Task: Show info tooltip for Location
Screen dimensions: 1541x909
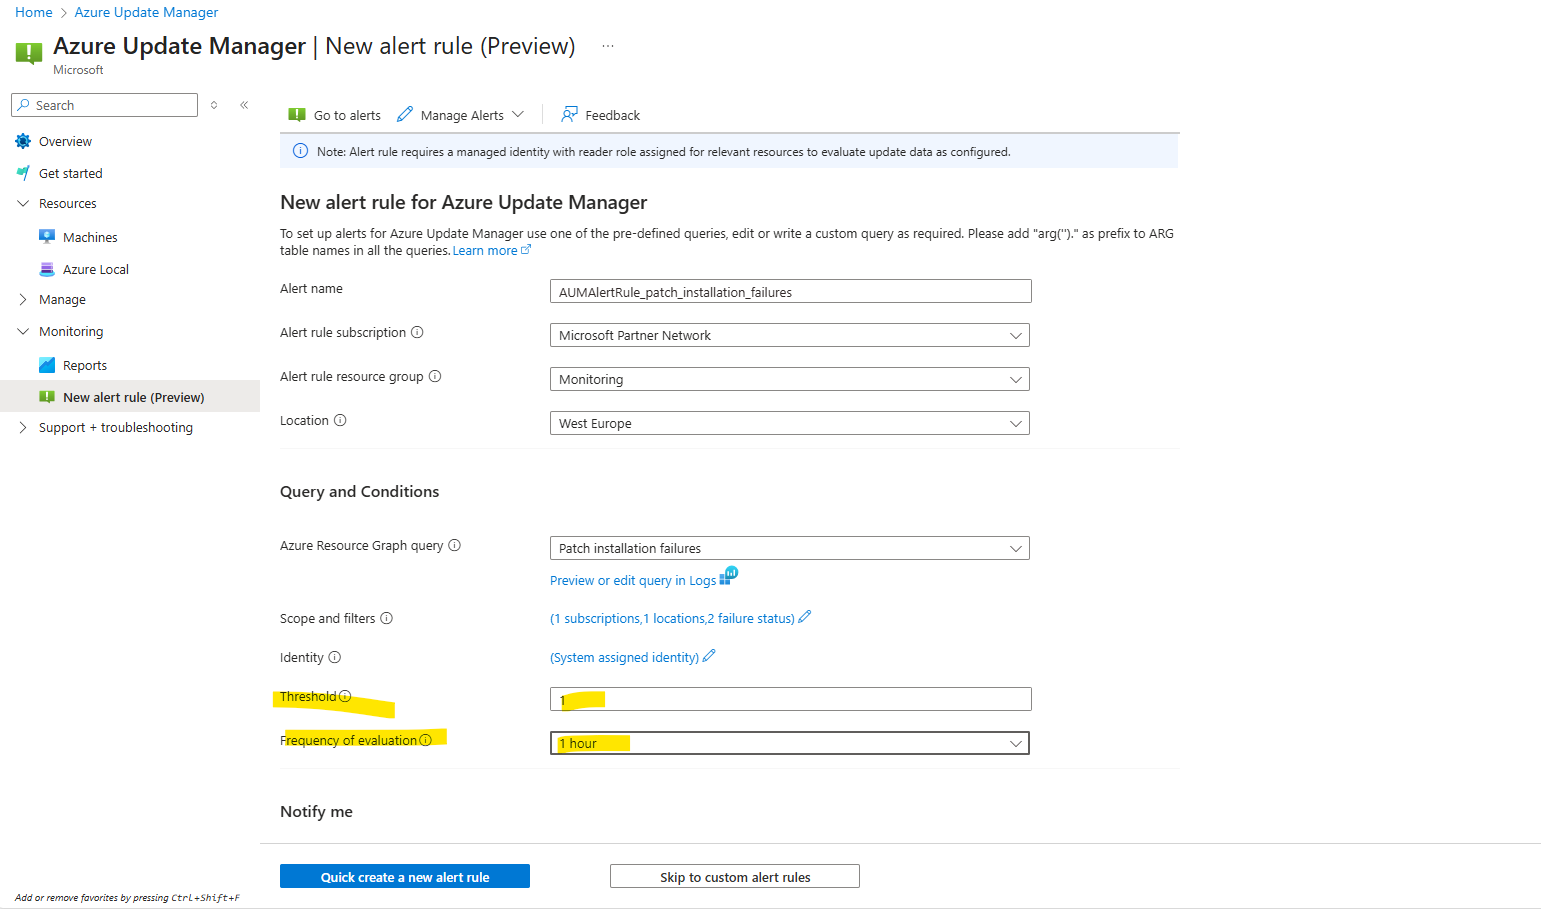Action: (340, 420)
